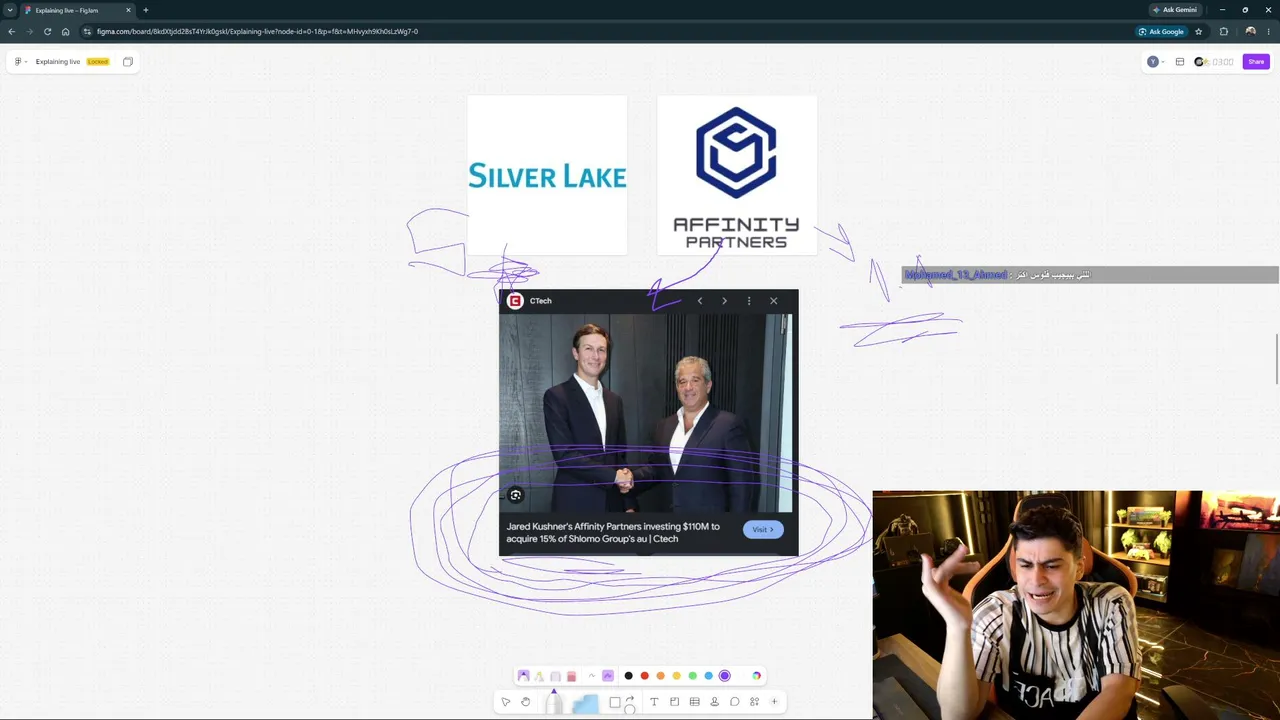This screenshot has width=1280, height=720.
Task: Choose the green pen color
Action: coord(693,676)
